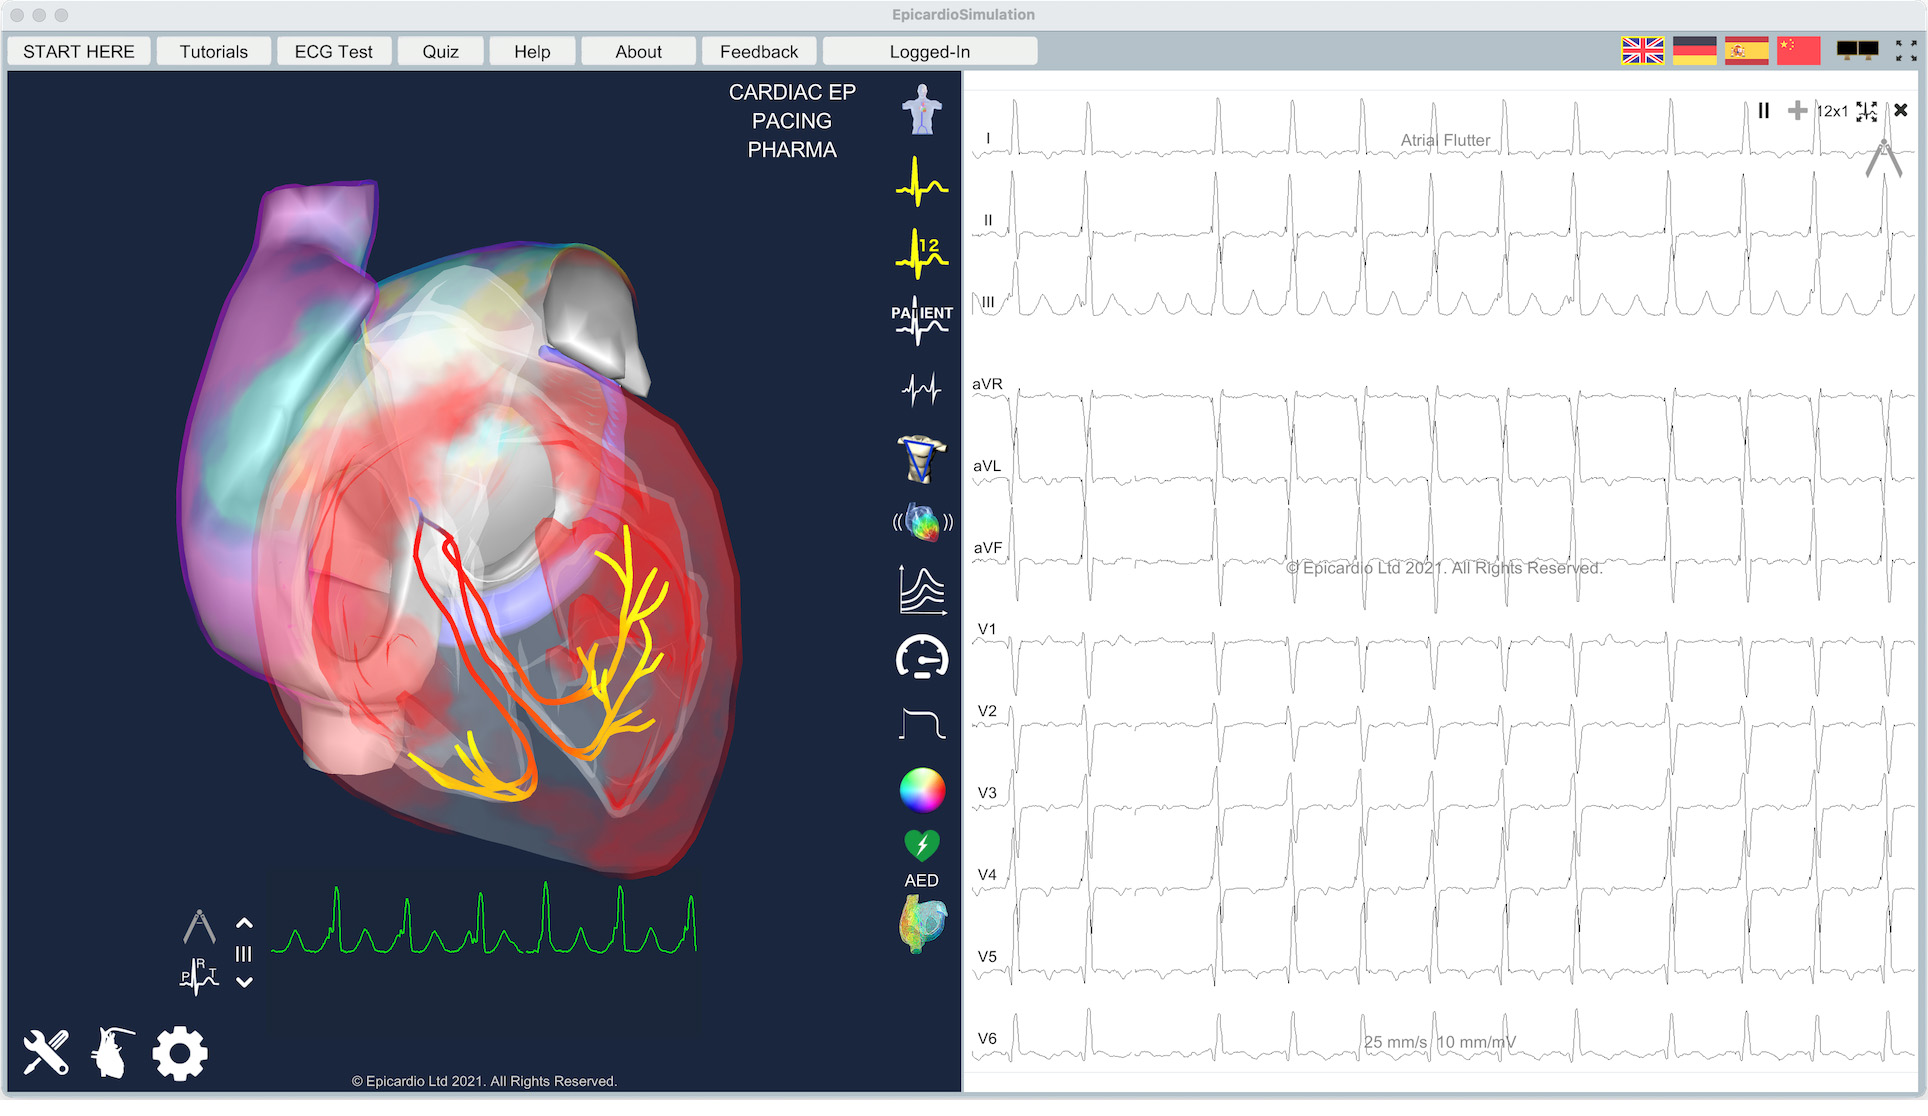Activate the AED defibrillator heart icon
This screenshot has height=1116, width=1928.
(x=921, y=846)
